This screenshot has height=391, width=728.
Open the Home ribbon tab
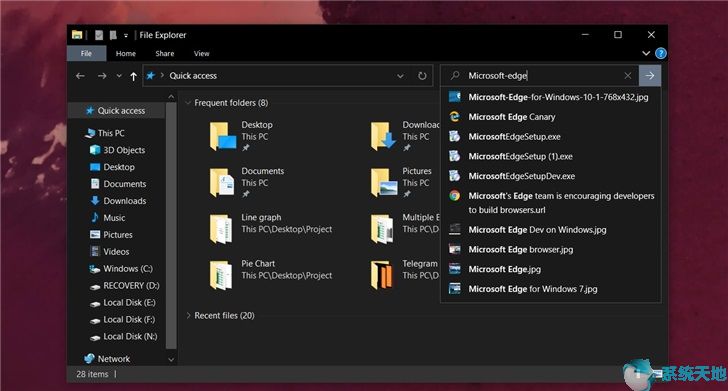126,53
